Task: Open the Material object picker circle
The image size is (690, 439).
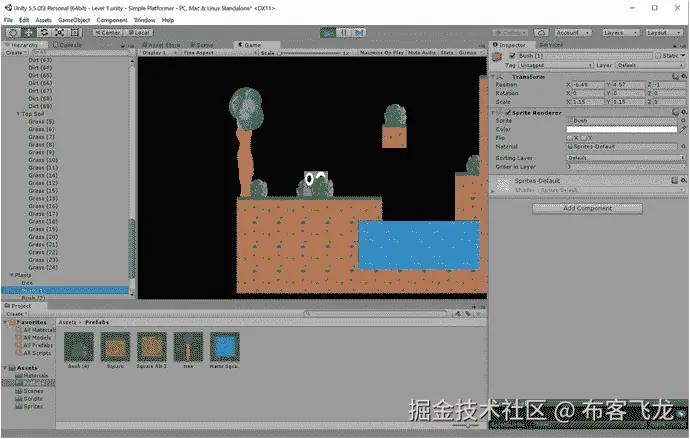Action: click(x=683, y=146)
